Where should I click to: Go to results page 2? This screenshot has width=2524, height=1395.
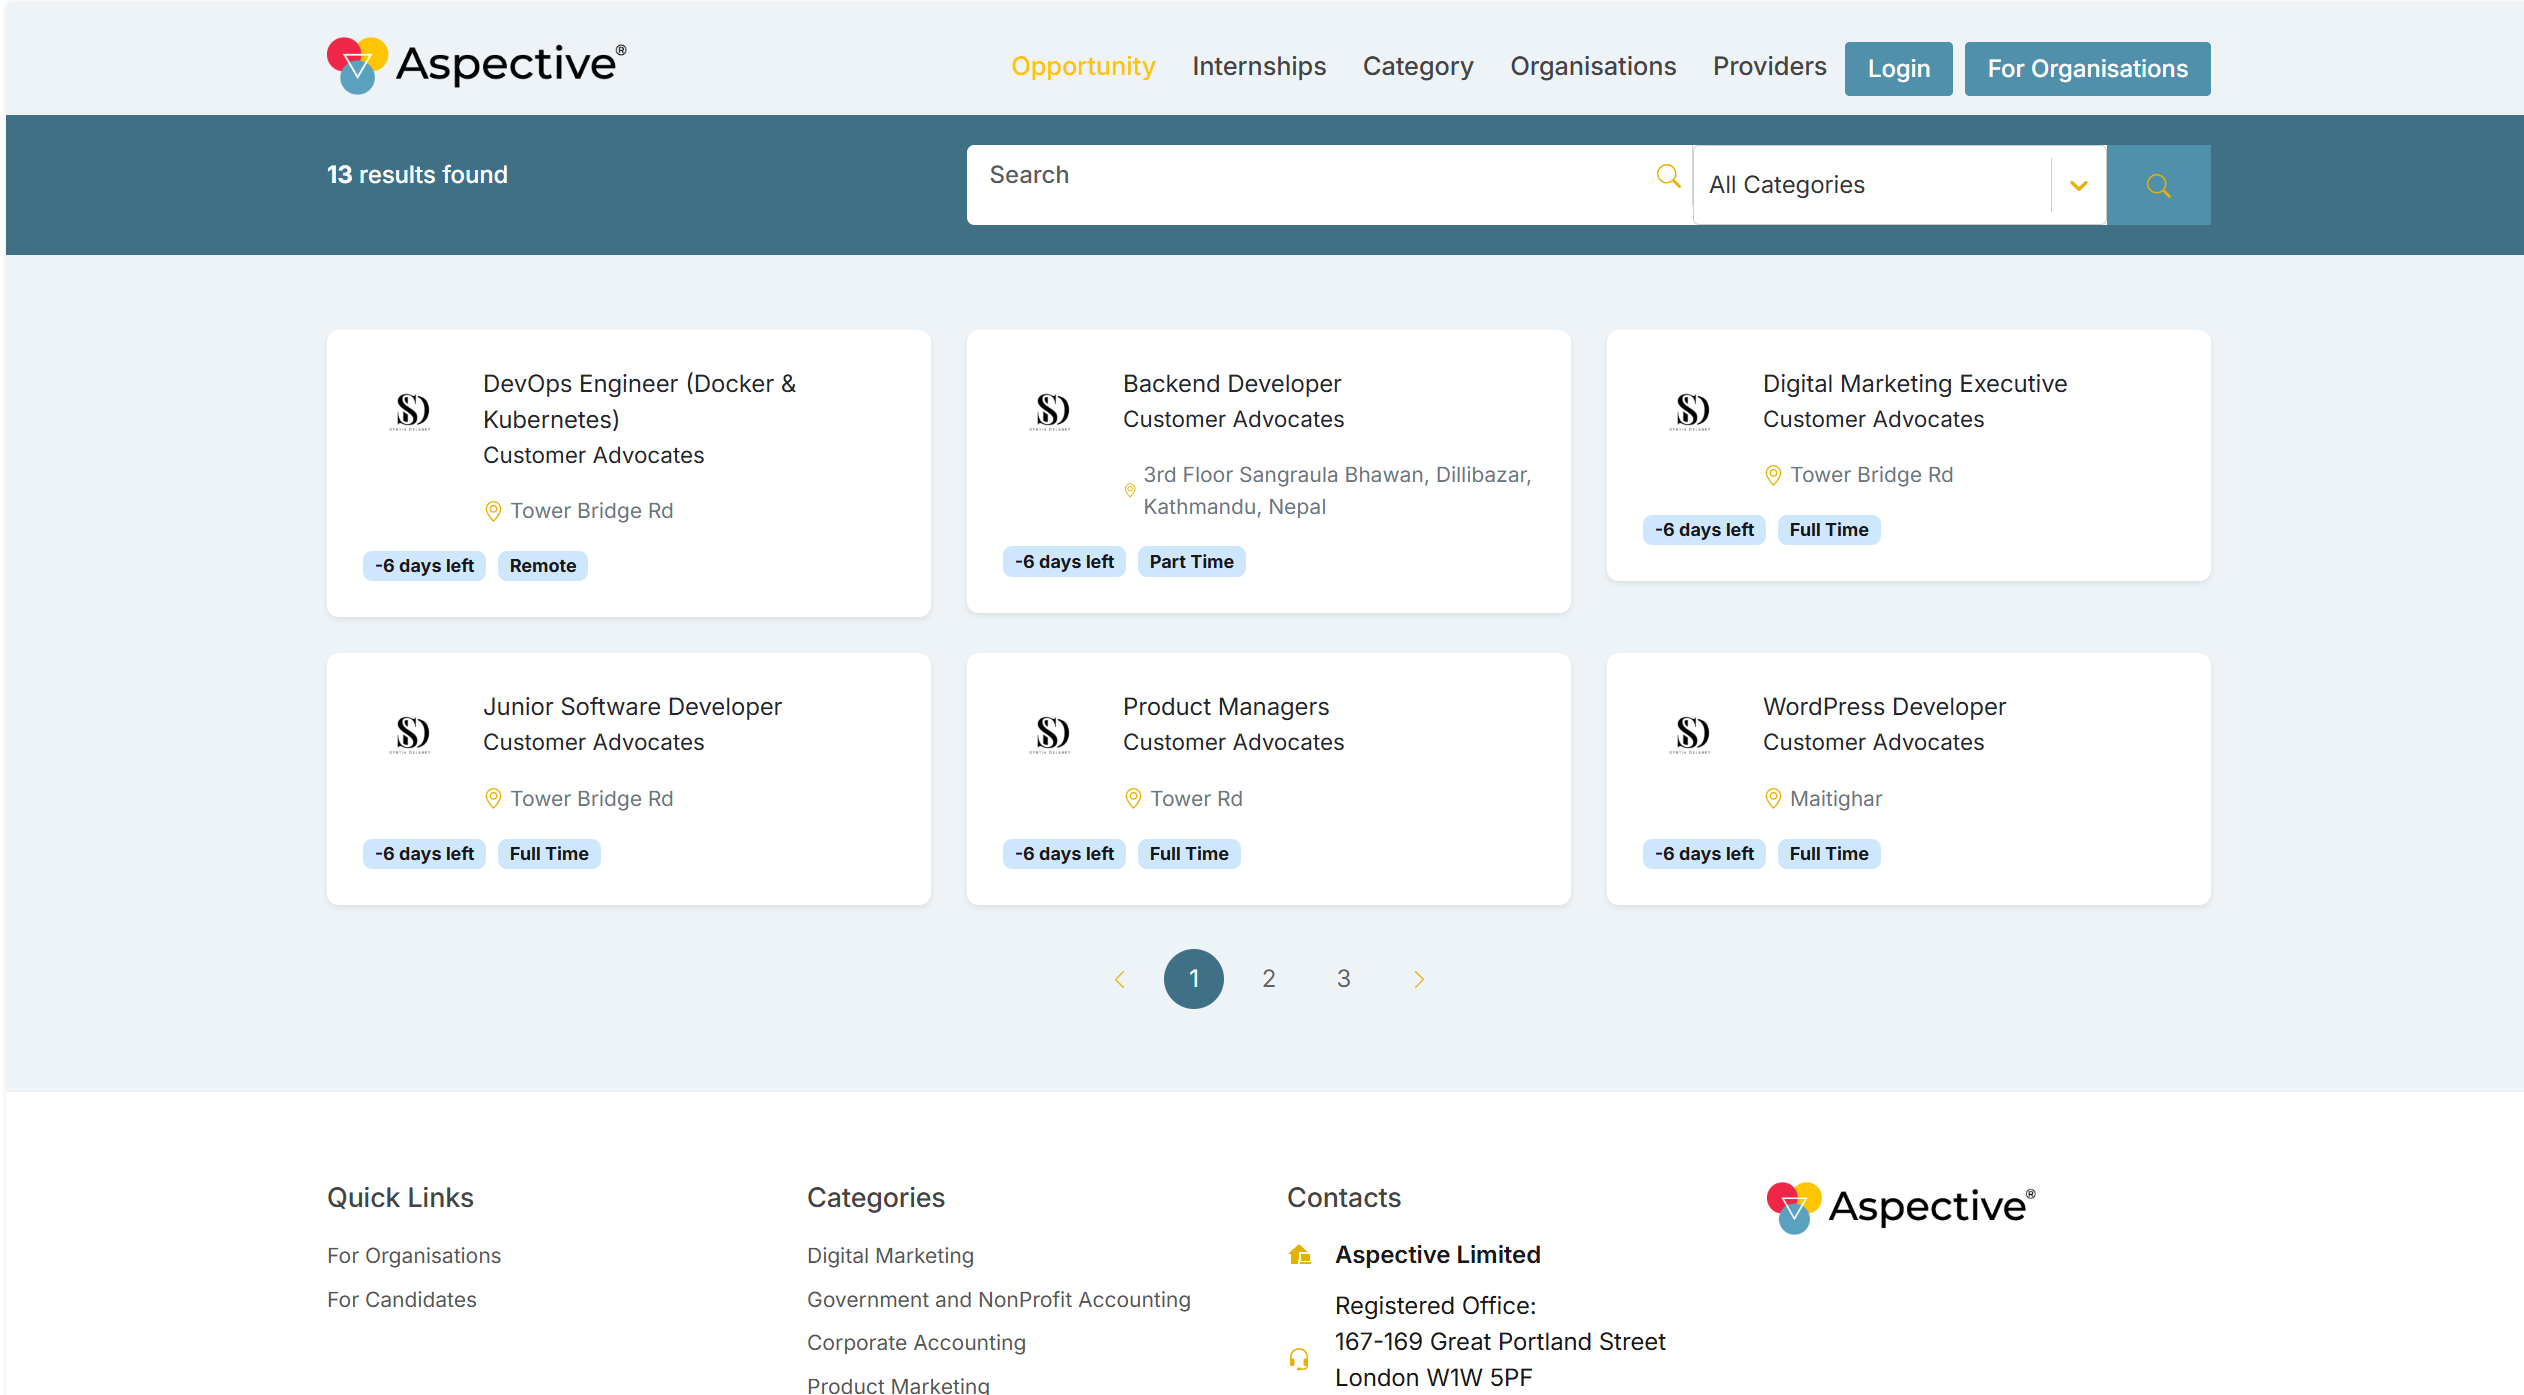(x=1268, y=979)
